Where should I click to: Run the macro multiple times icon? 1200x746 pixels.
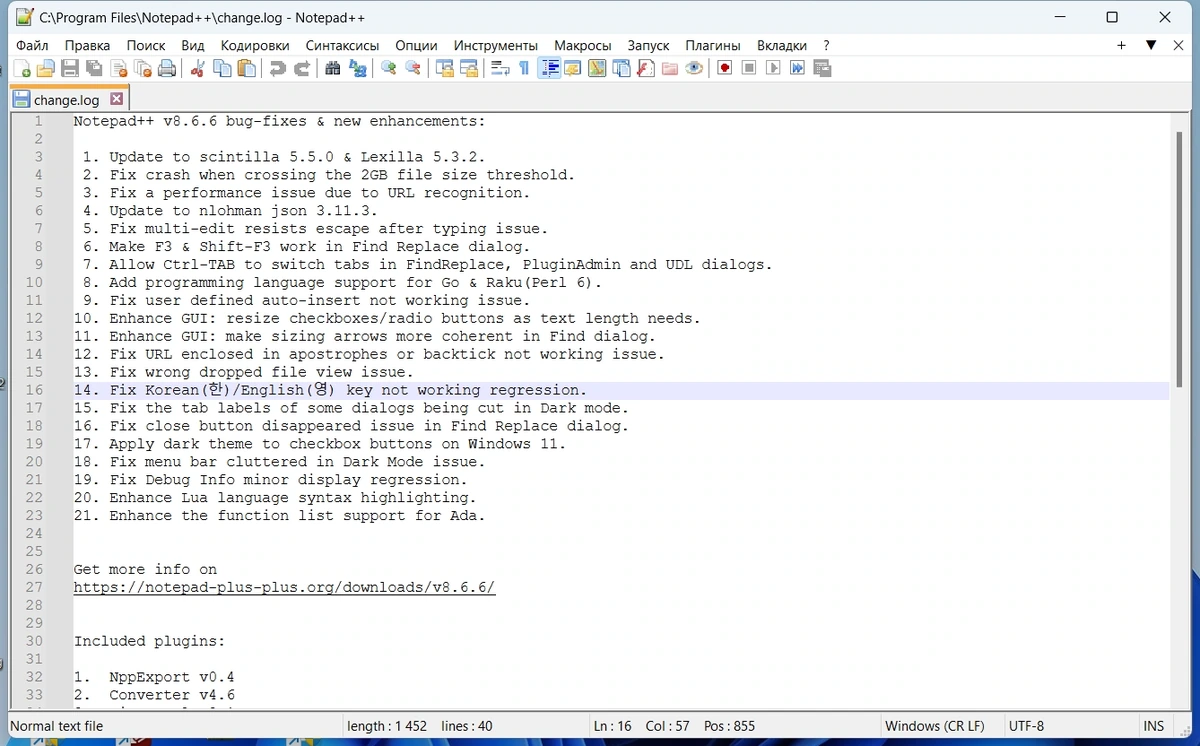[x=797, y=68]
